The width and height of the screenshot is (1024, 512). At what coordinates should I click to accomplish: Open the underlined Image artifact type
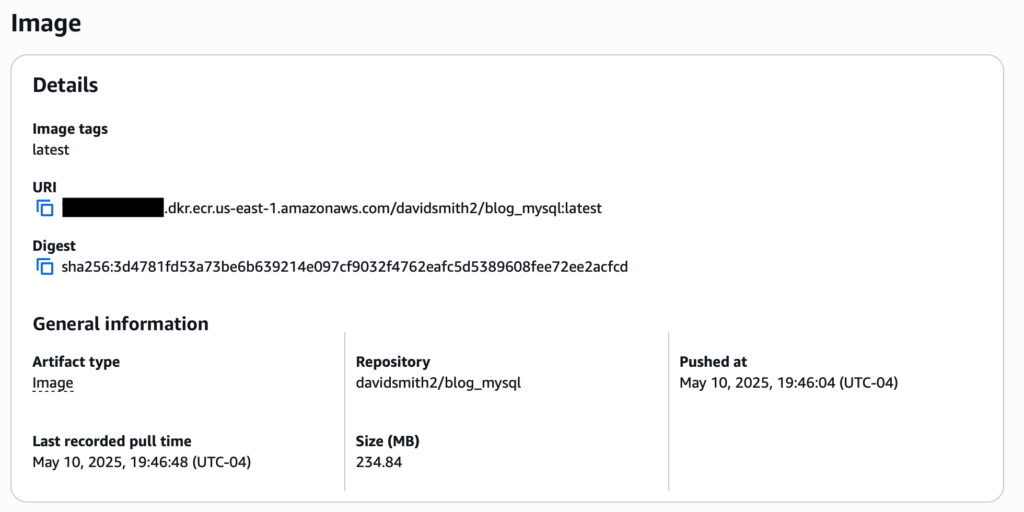[x=53, y=383]
